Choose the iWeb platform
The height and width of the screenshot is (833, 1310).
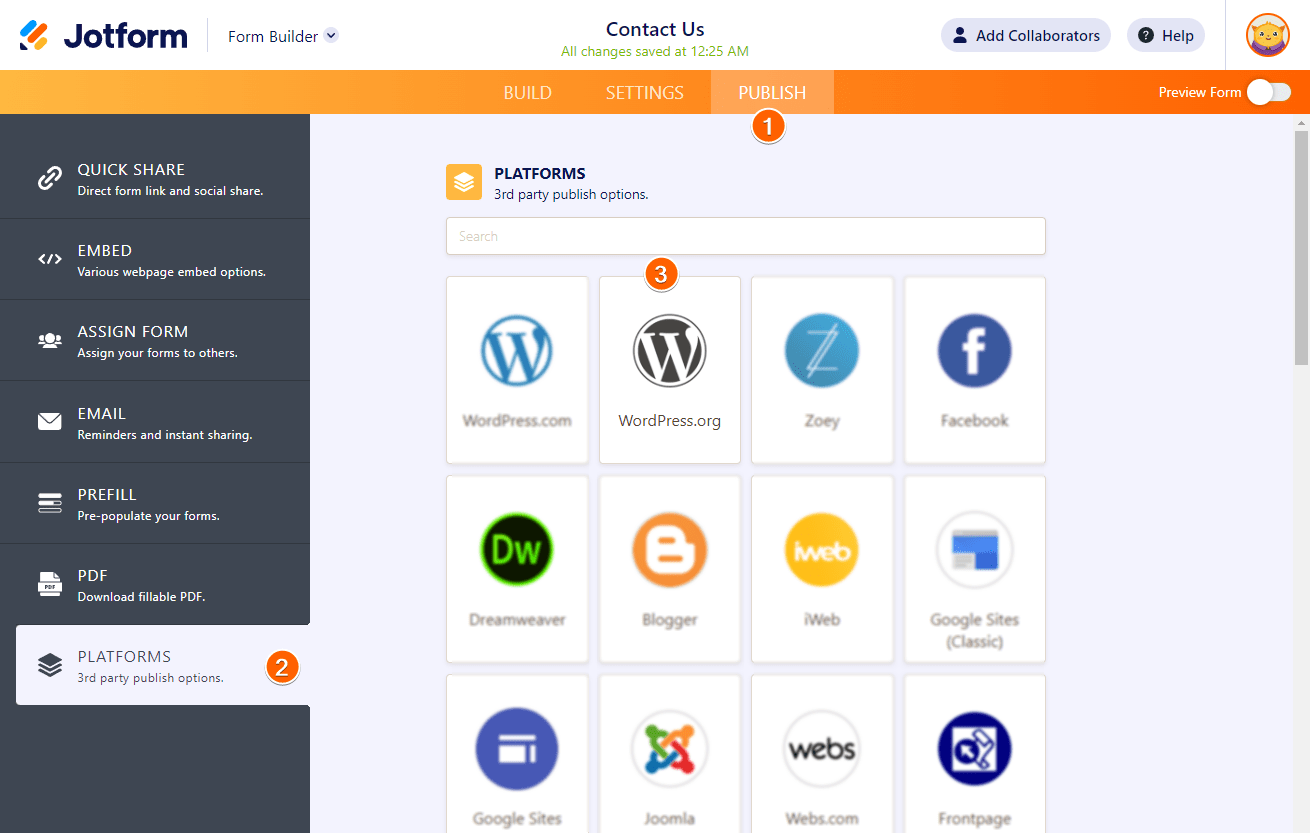pyautogui.click(x=822, y=569)
